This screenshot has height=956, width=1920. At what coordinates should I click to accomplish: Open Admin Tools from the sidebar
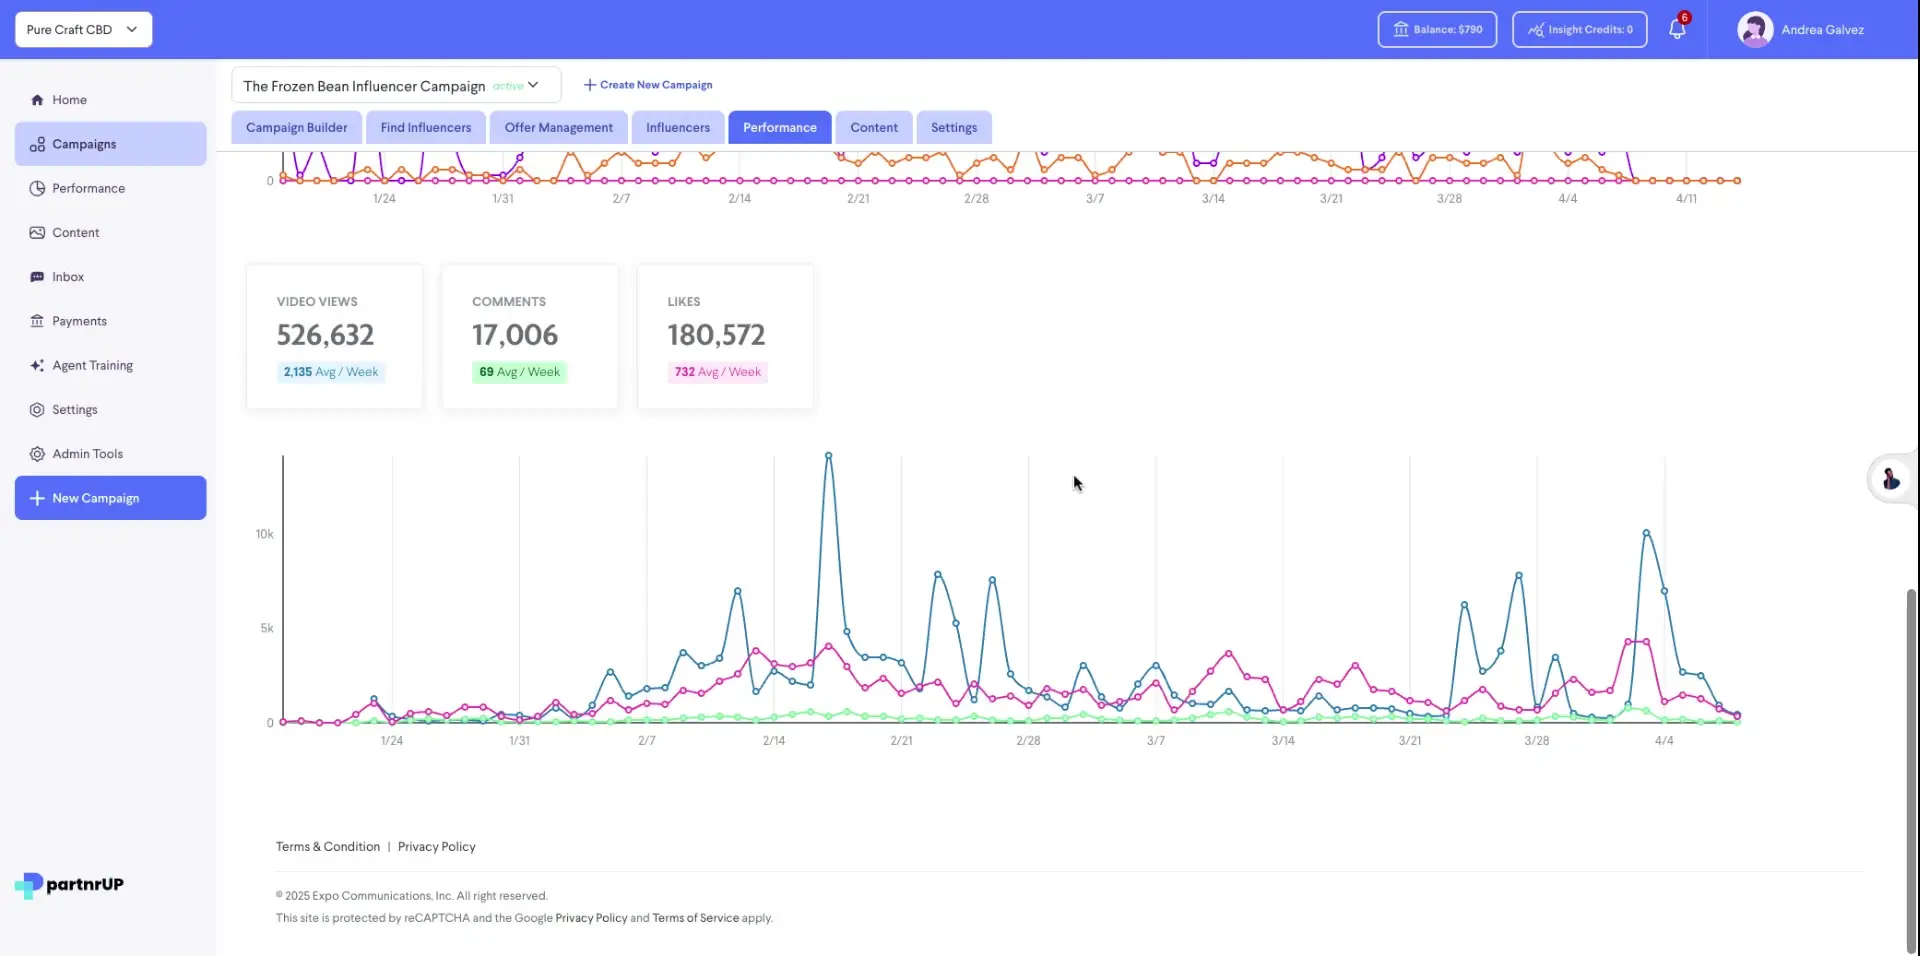37,453
